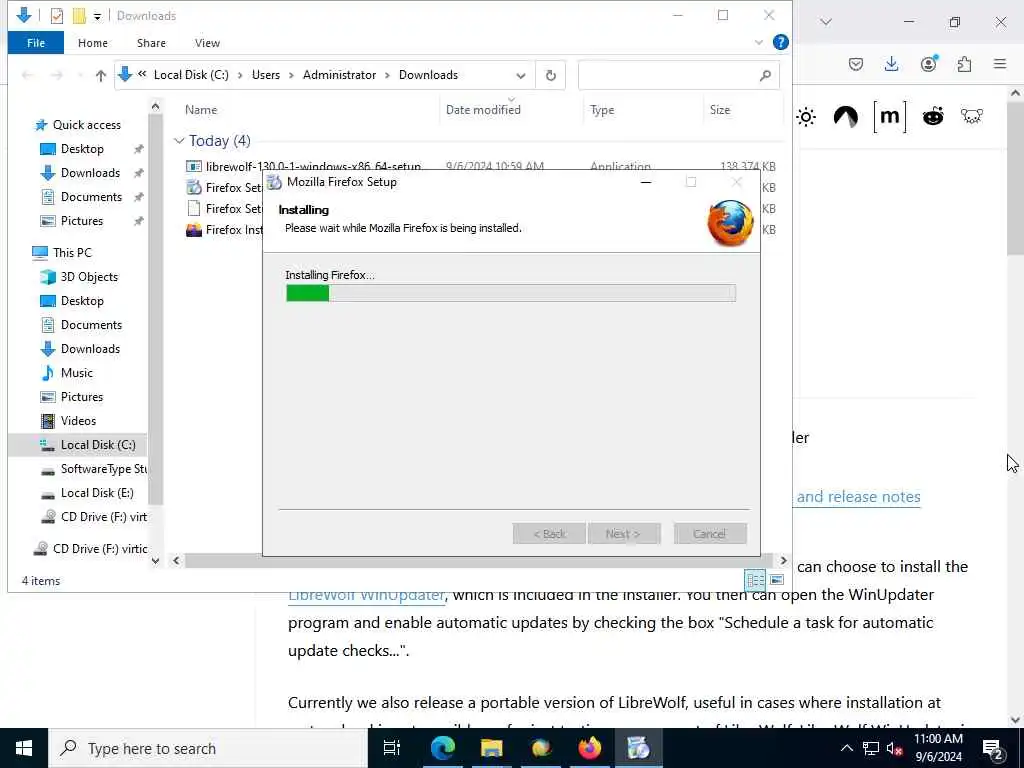
Task: Open the mascot icon right of Reddit
Action: click(x=972, y=116)
